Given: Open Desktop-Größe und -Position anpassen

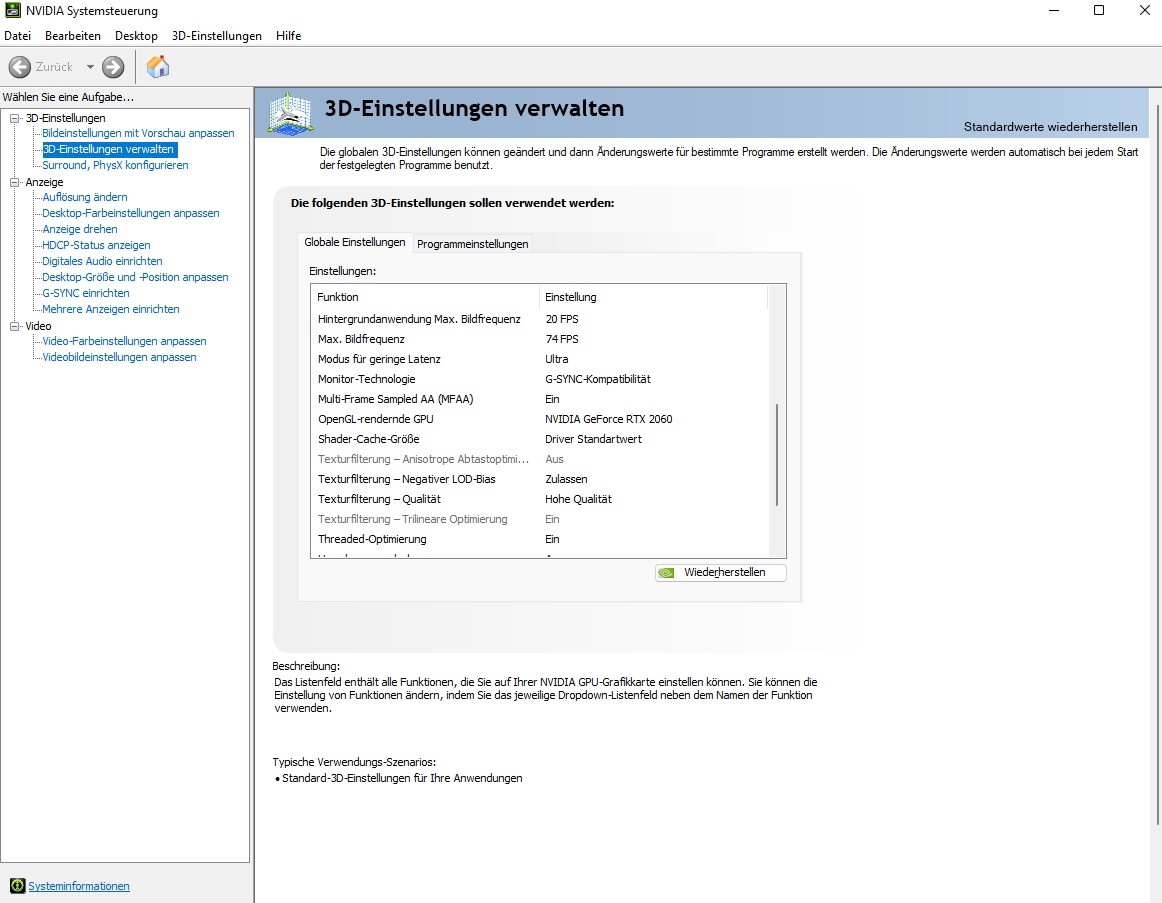Looking at the screenshot, I should click(x=135, y=277).
